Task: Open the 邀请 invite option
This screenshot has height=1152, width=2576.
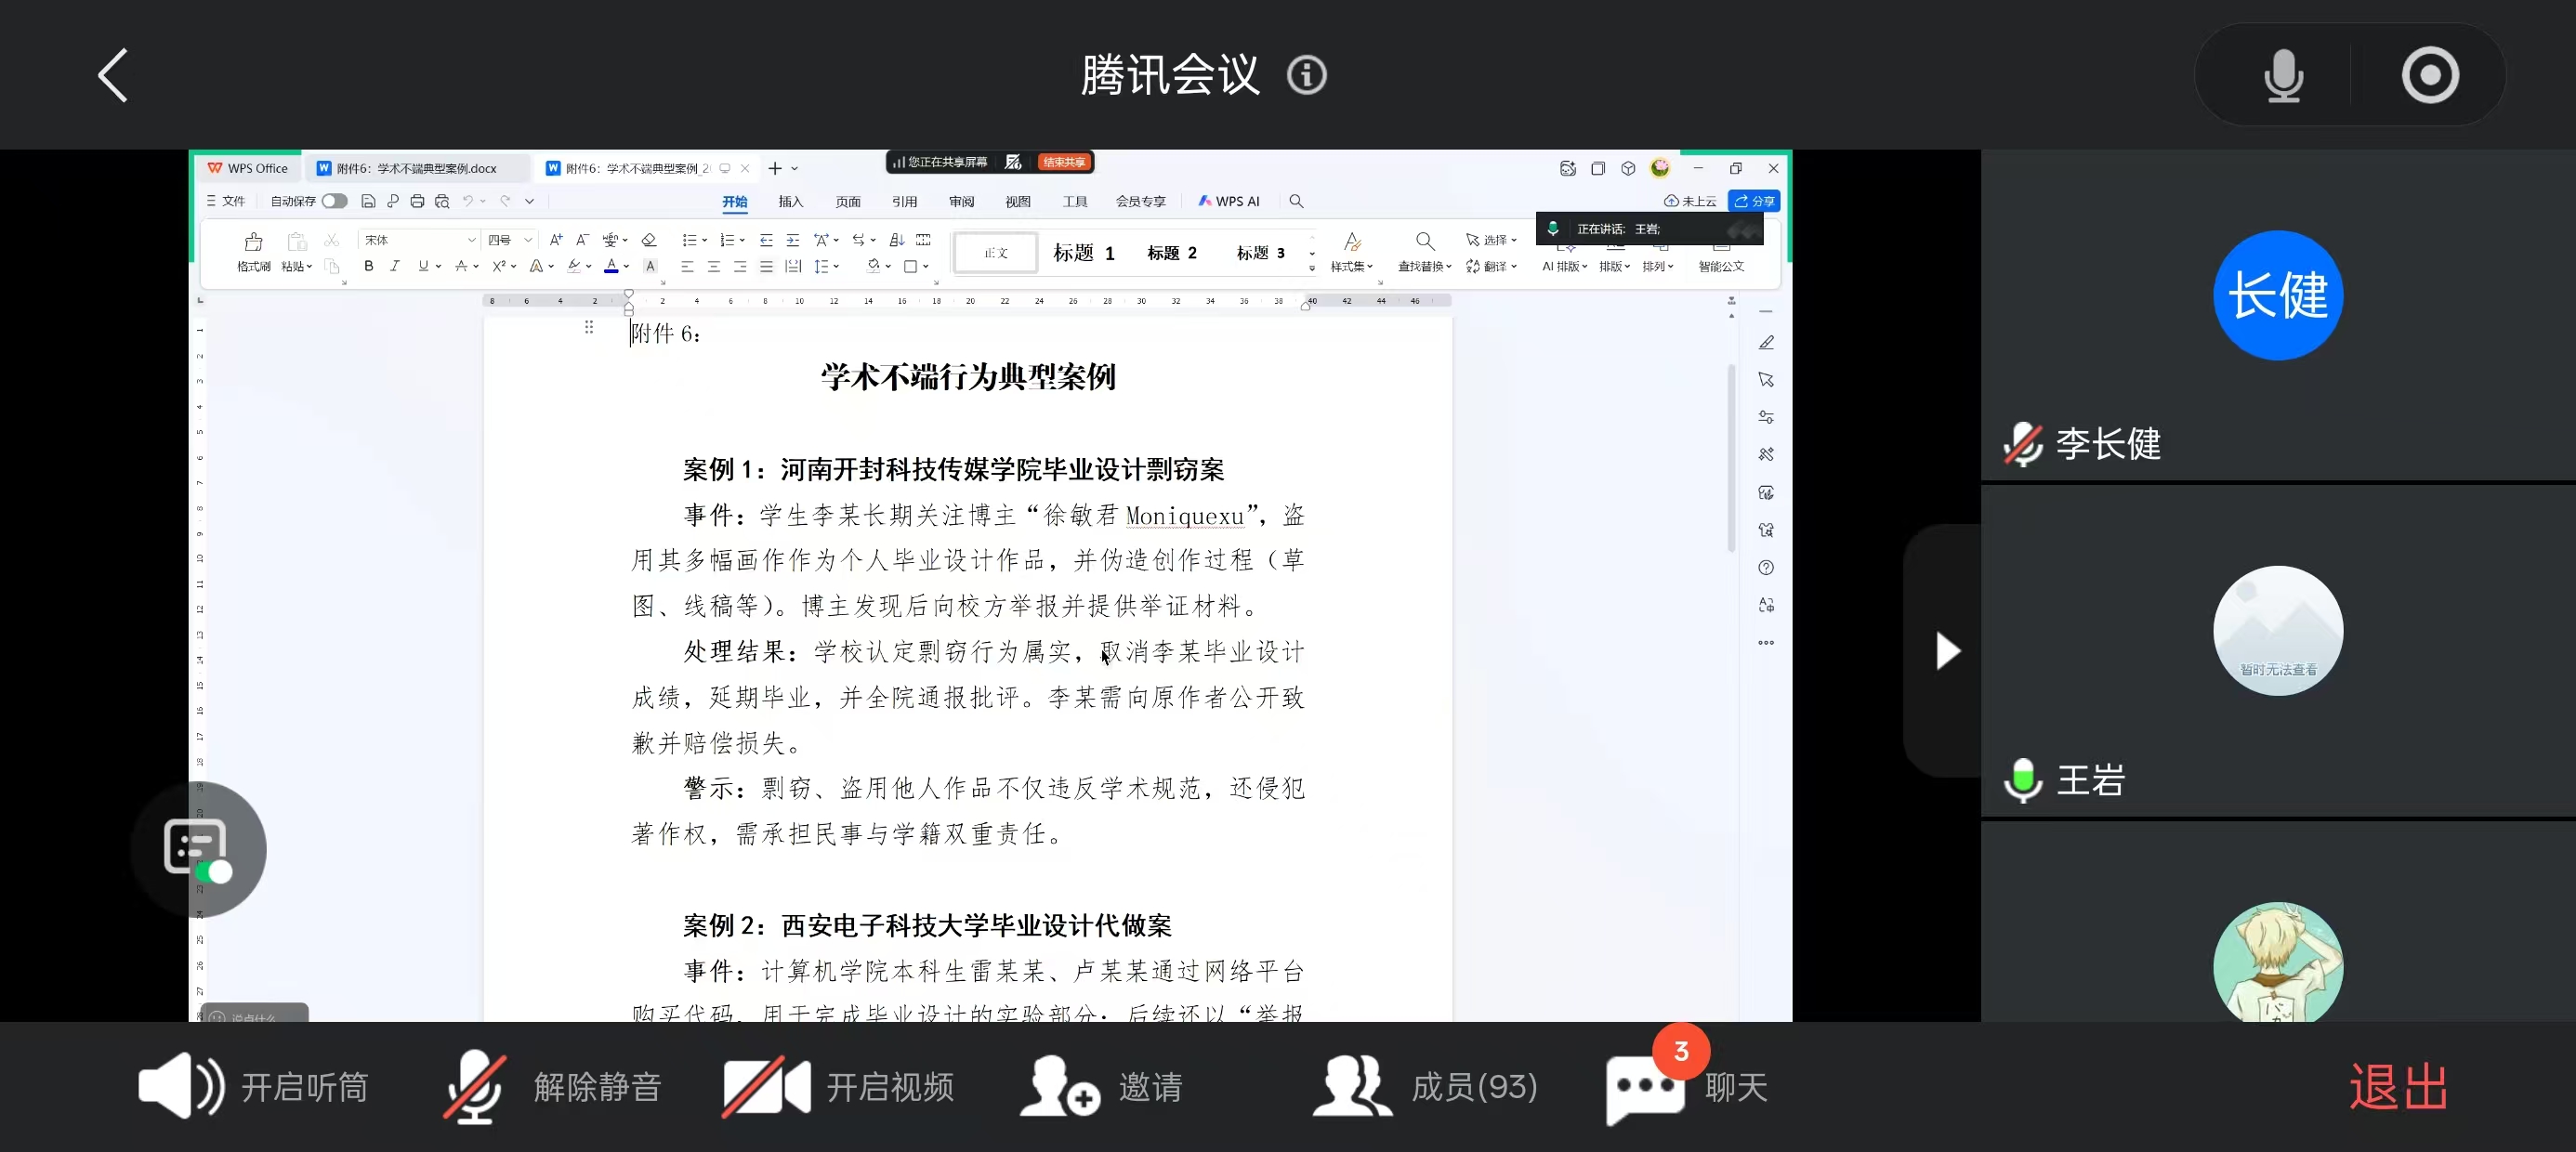Action: [x=1102, y=1086]
